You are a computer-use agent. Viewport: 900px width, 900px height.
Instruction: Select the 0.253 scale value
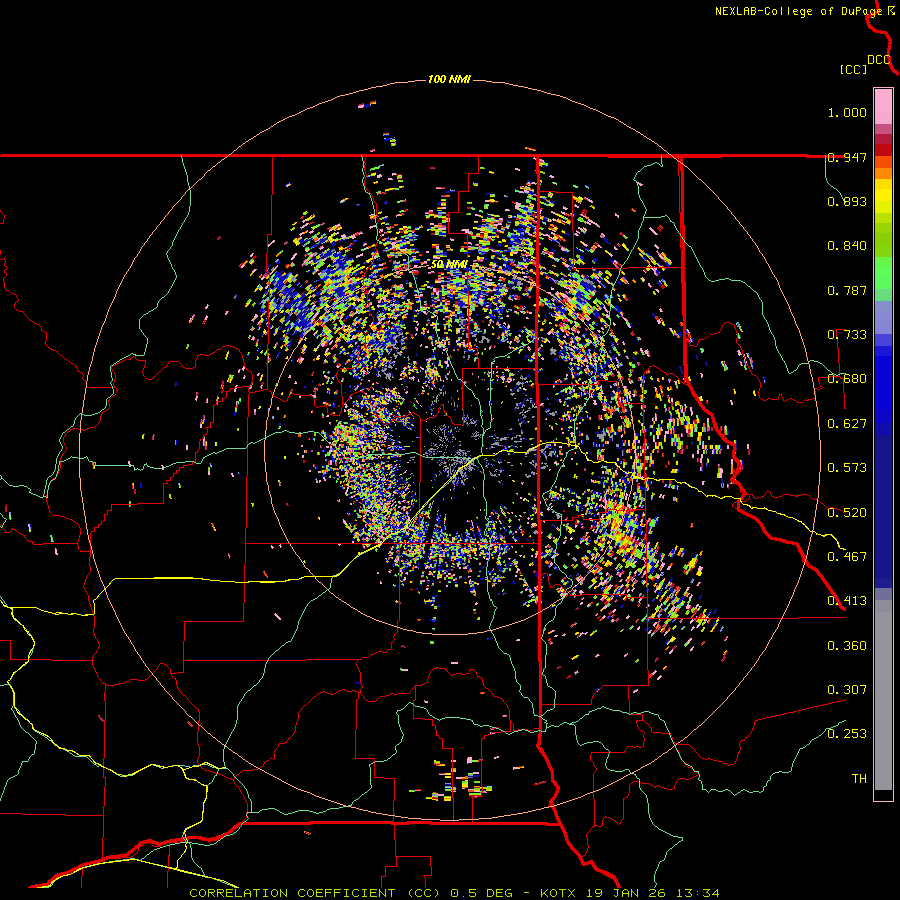coord(847,734)
